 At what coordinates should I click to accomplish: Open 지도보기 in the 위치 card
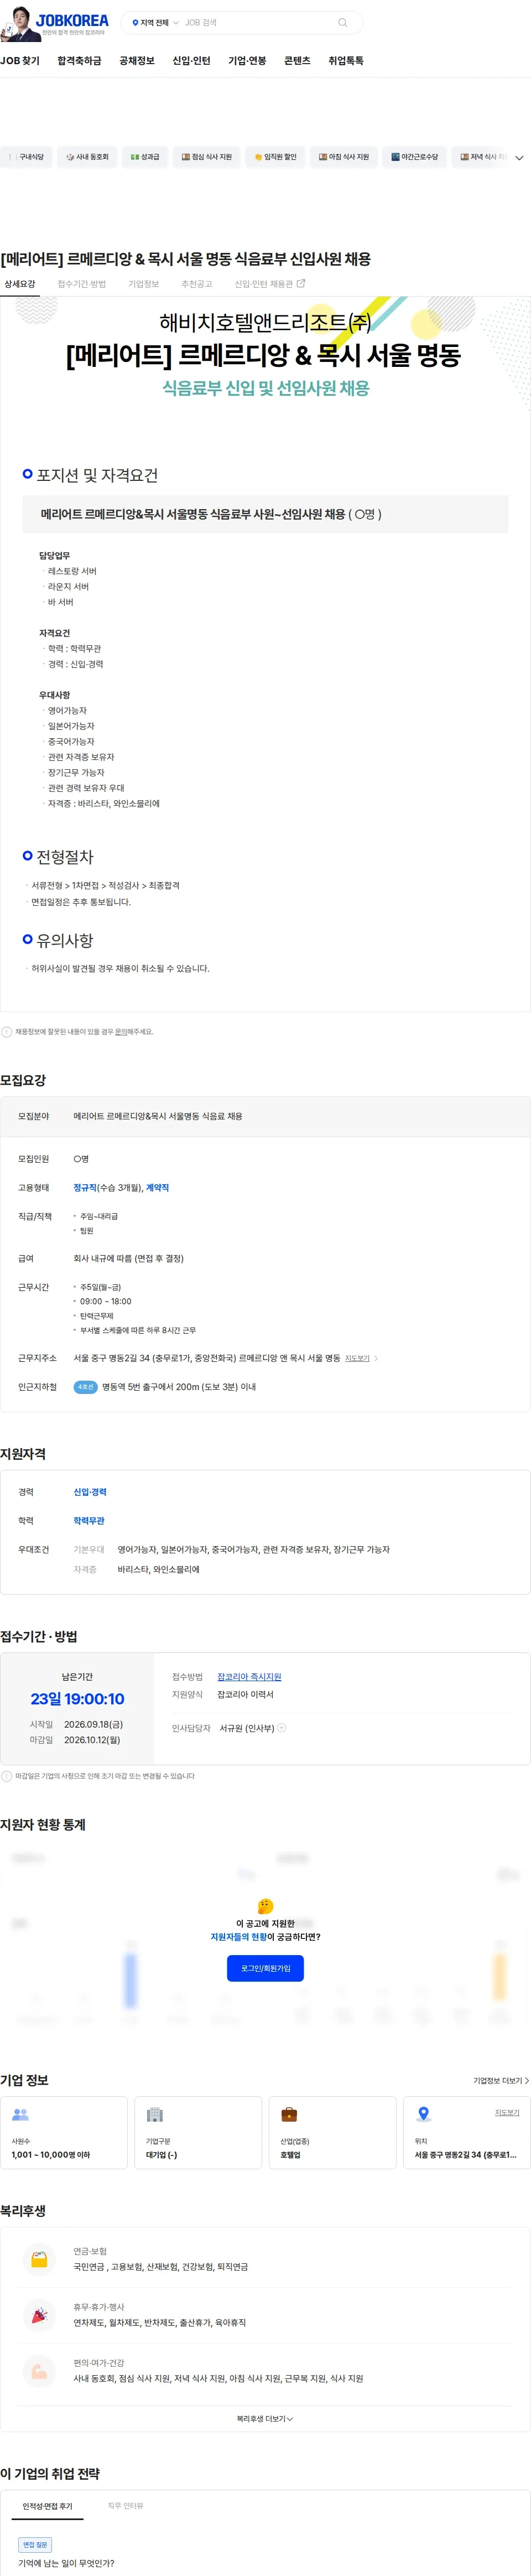tap(507, 2113)
